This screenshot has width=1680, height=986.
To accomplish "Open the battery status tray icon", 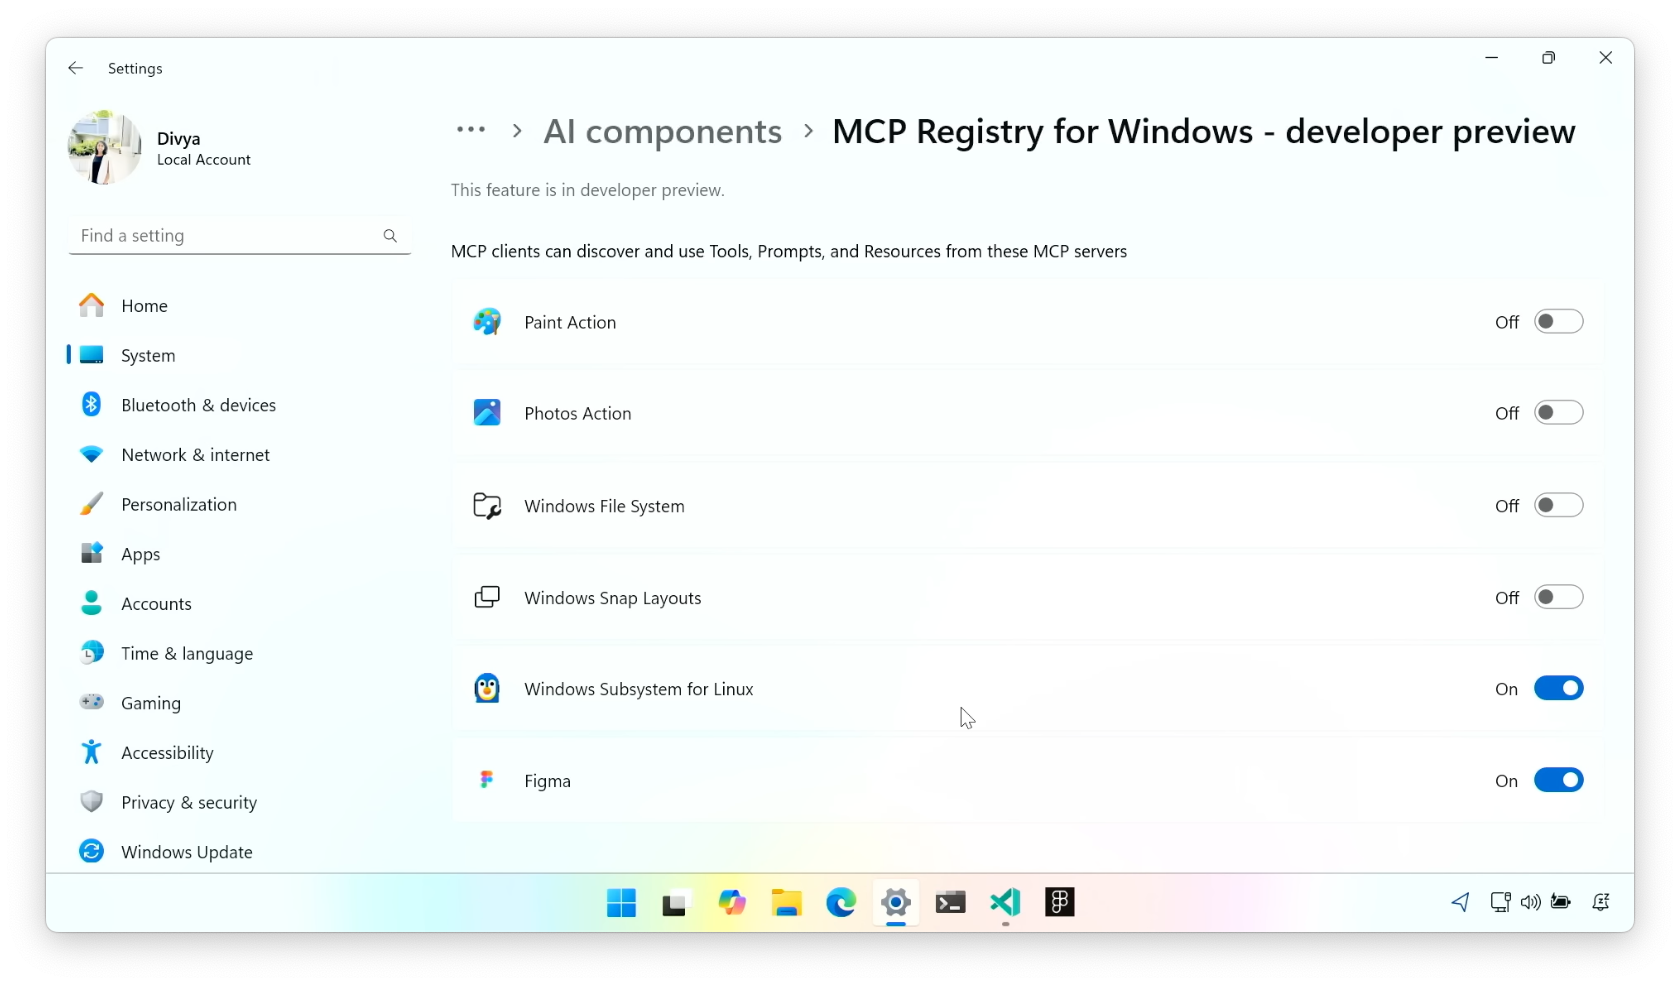I will point(1561,902).
